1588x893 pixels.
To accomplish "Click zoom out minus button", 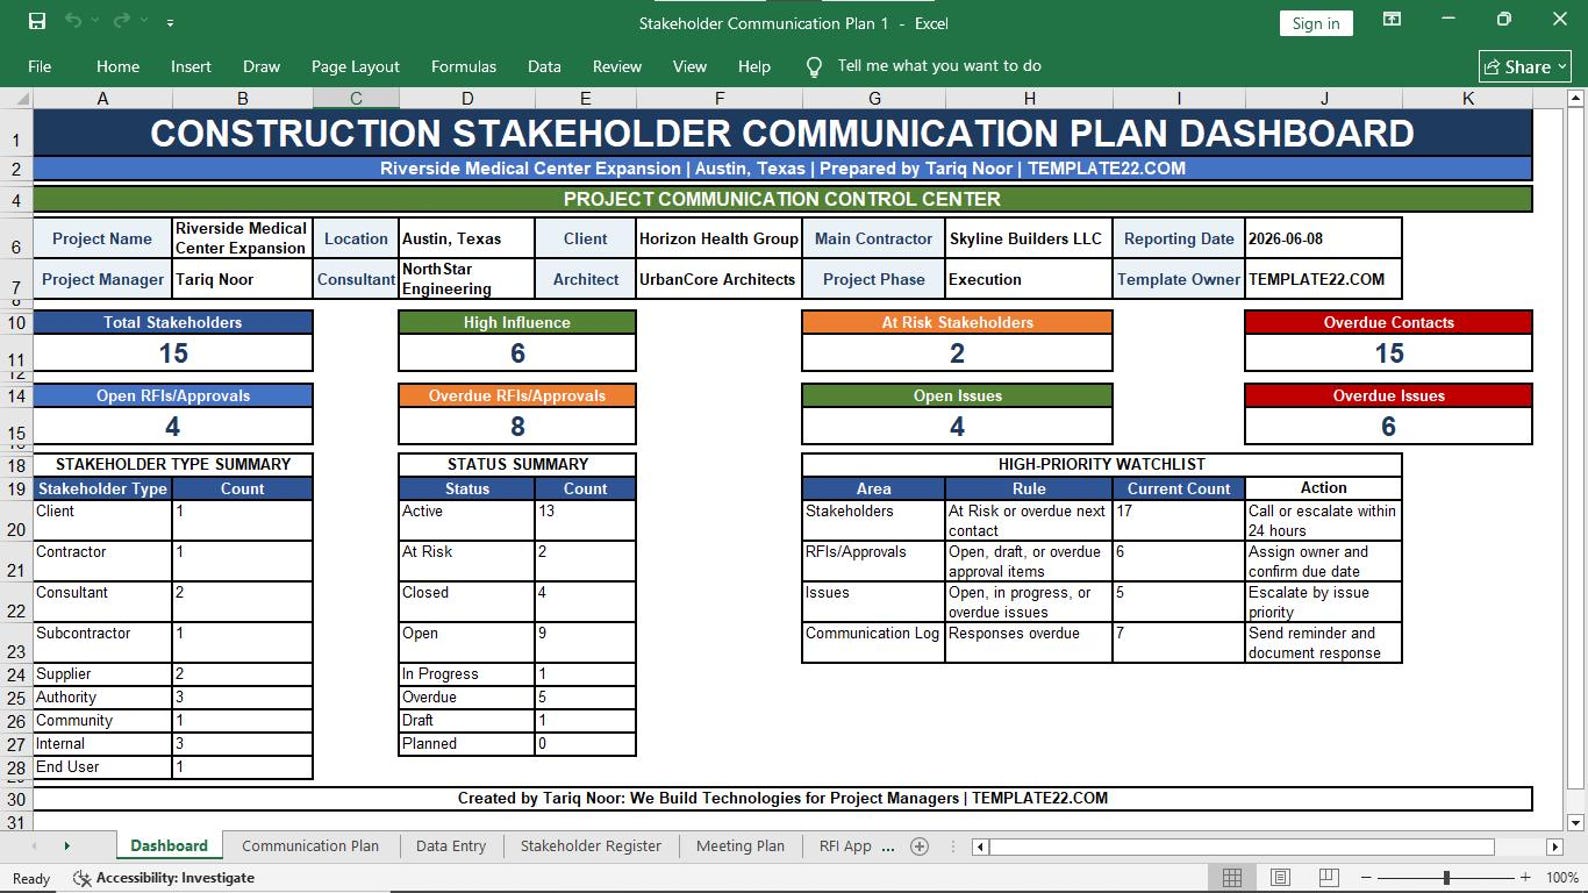I will [1366, 878].
